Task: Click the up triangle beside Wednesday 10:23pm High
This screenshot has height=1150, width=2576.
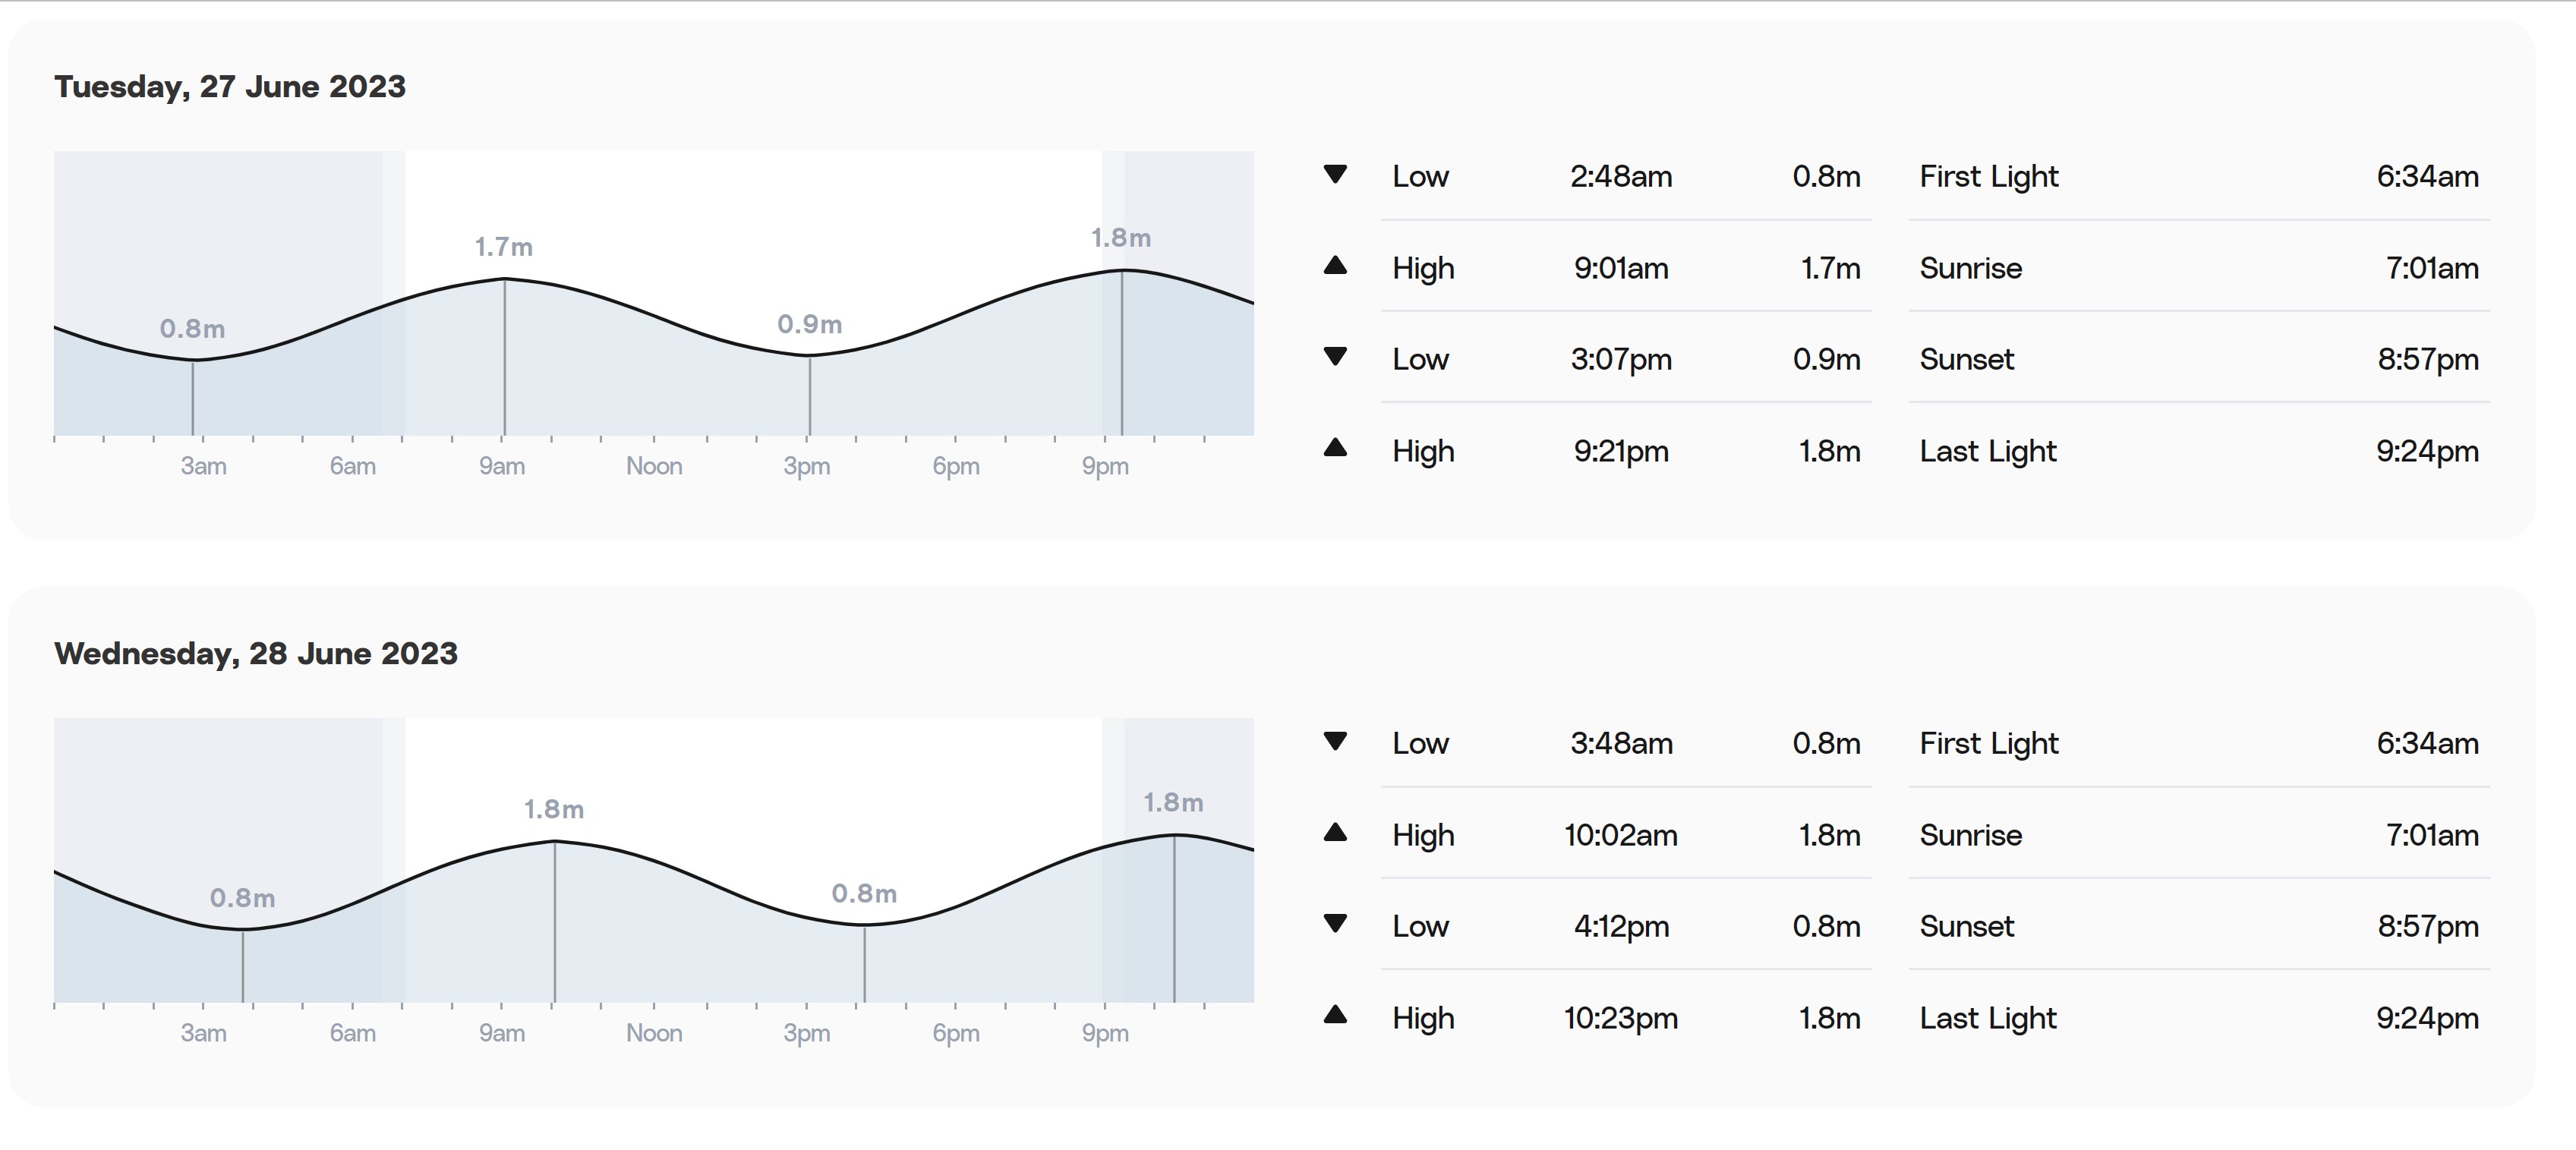Action: [x=1335, y=1015]
